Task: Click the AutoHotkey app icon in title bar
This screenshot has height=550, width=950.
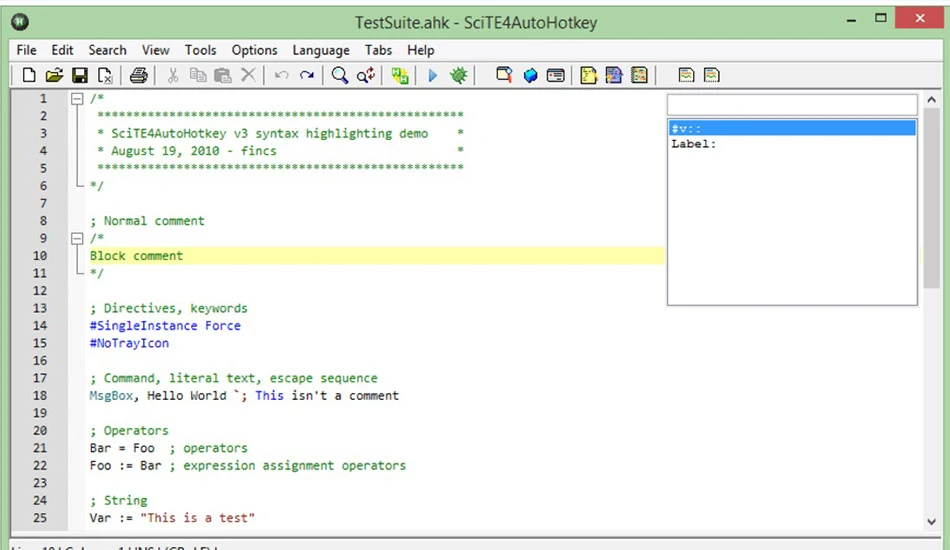Action: click(20, 22)
